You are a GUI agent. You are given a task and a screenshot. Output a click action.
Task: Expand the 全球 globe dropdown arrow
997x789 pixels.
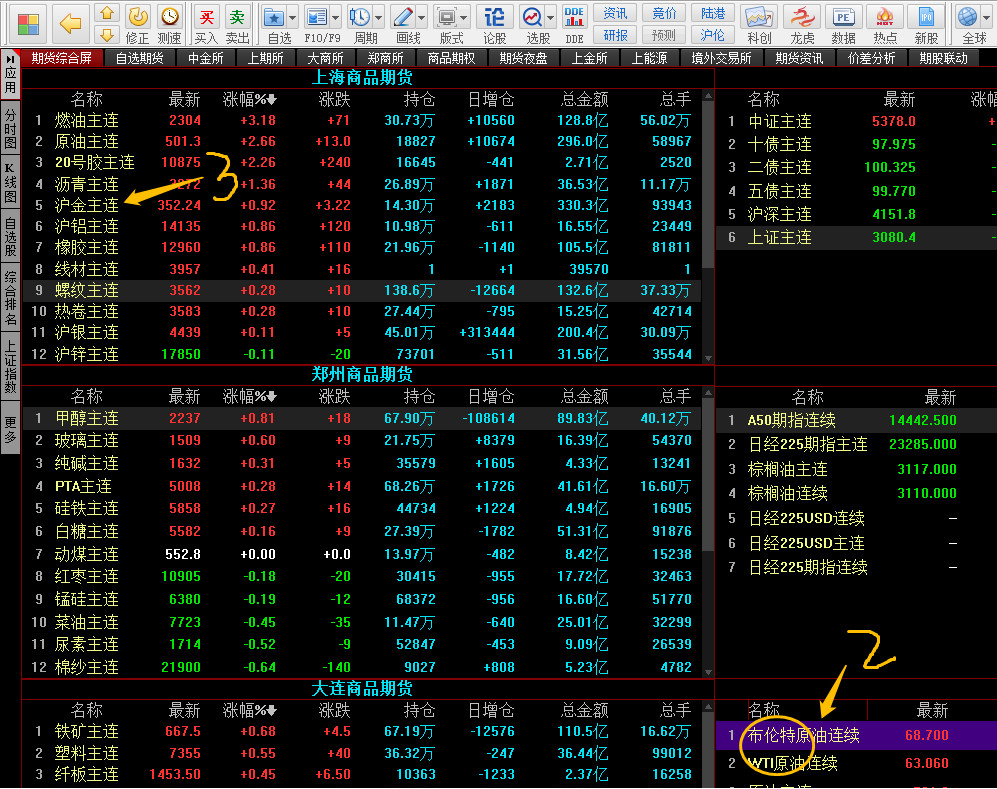pos(985,18)
